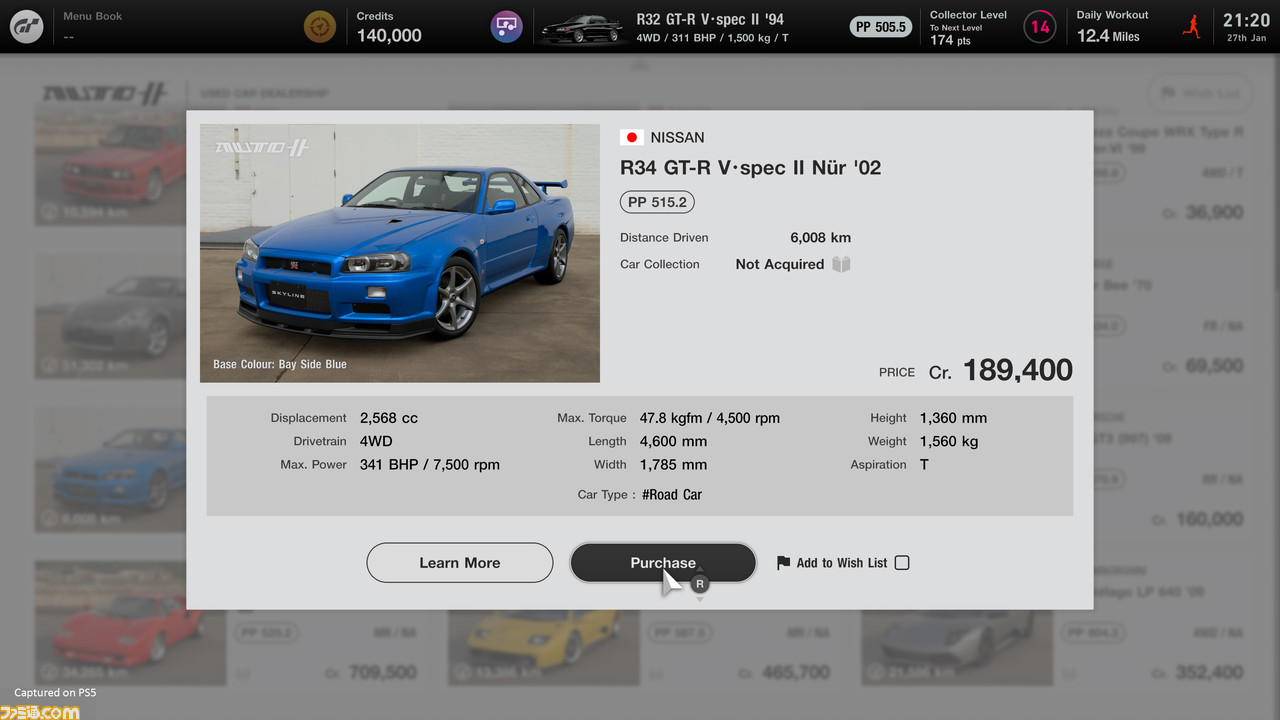Click the 47.8 kgfm / 4,500 rpm value
Image resolution: width=1280 pixels, height=720 pixels.
pos(710,418)
